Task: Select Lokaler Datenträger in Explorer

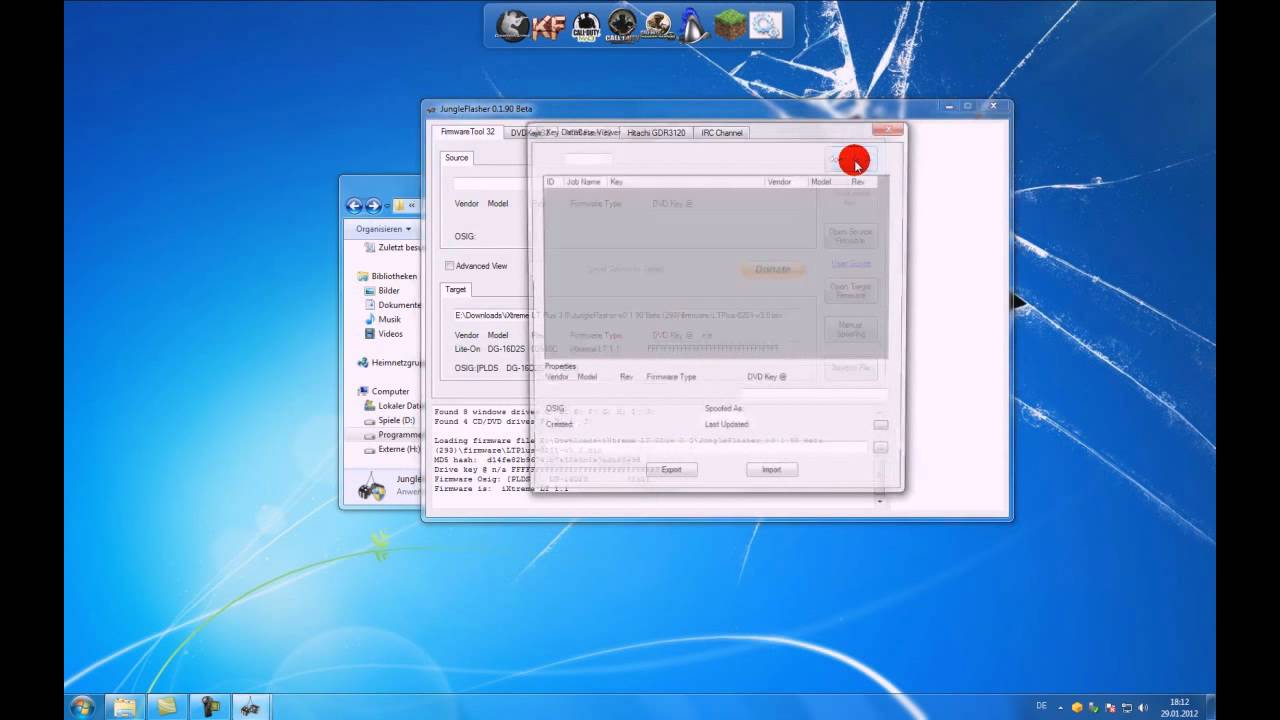Action: [x=393, y=407]
